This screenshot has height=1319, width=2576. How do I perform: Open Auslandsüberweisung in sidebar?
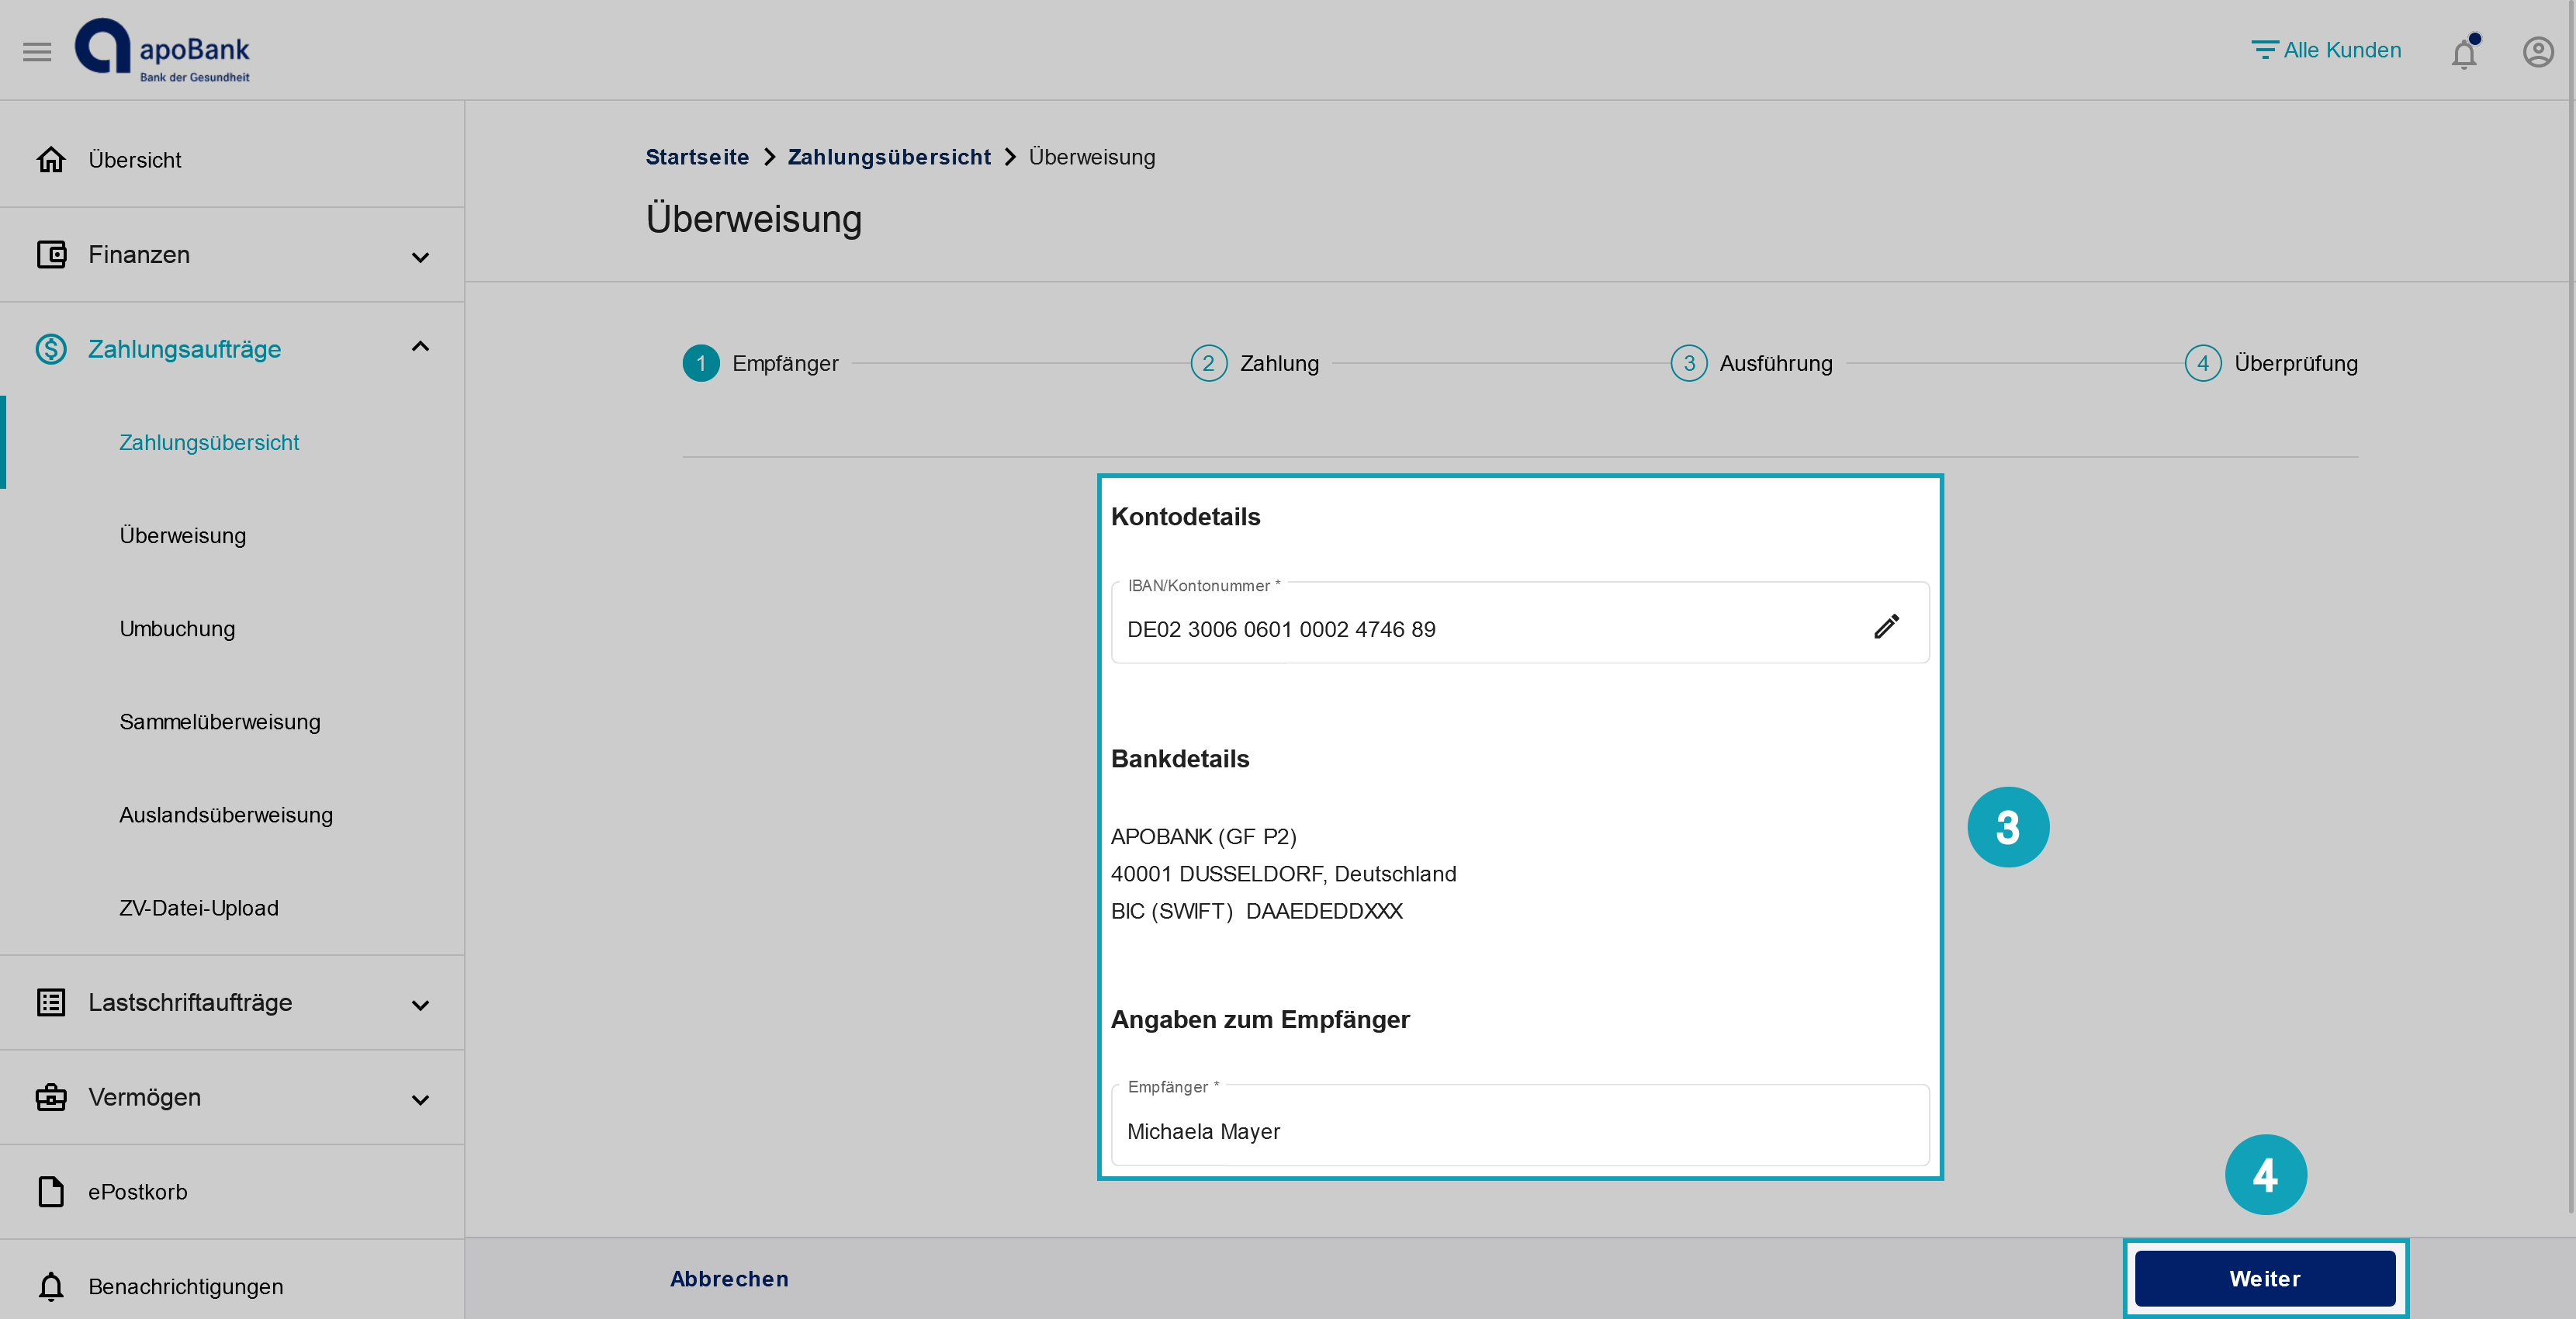(x=226, y=814)
